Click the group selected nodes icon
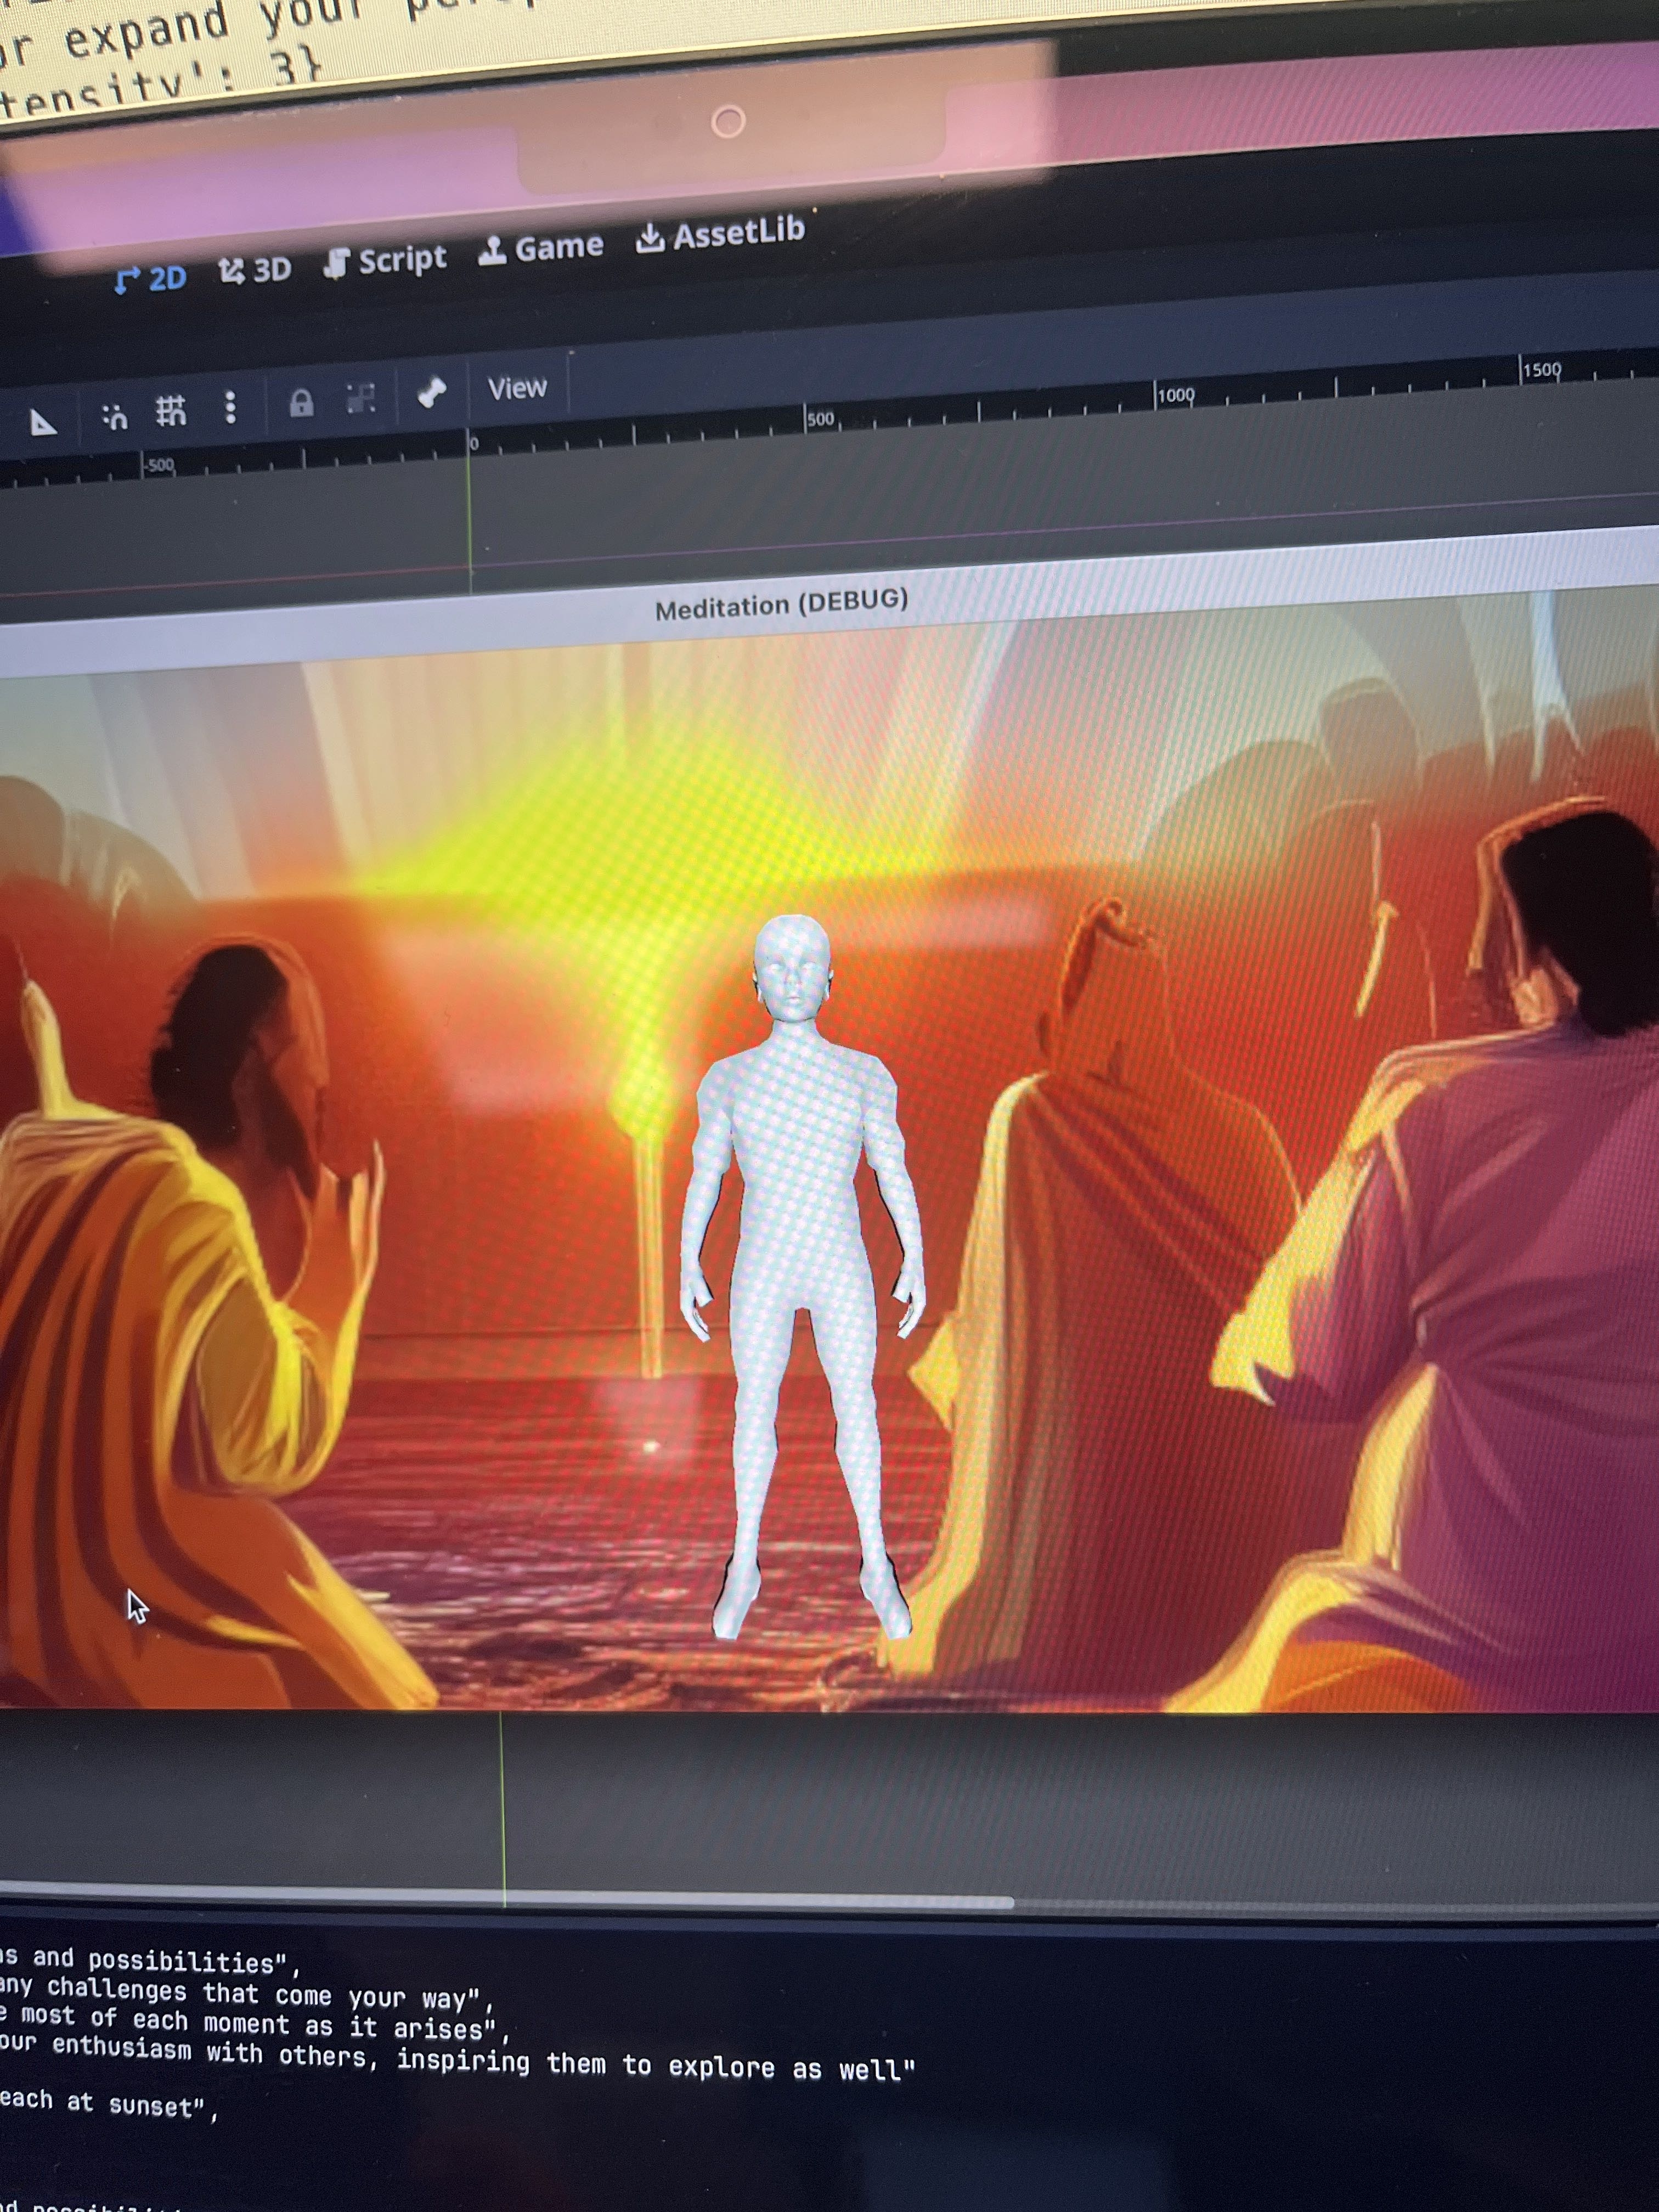 click(x=361, y=398)
